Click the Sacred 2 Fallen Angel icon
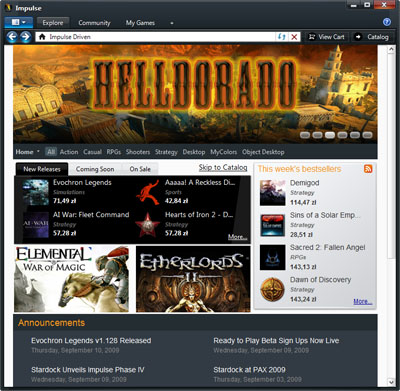 click(273, 257)
